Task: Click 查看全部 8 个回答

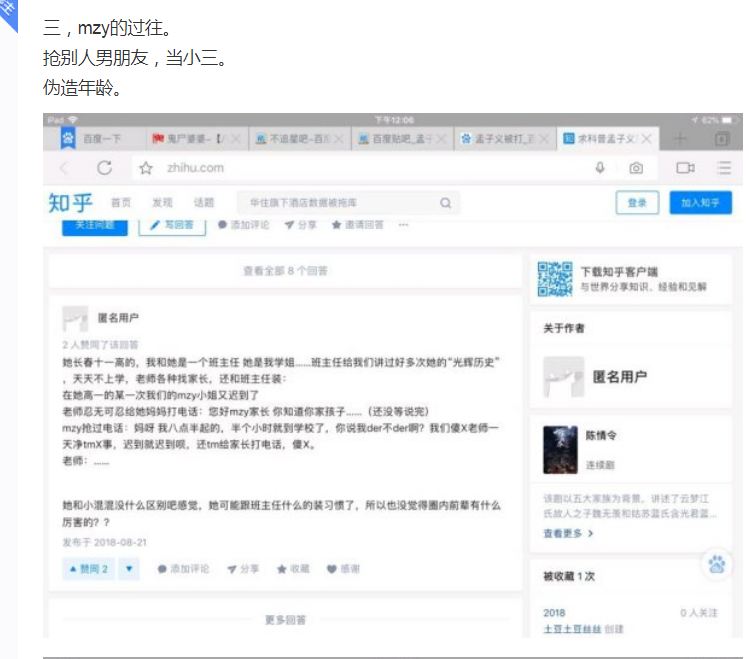Action: click(x=285, y=271)
